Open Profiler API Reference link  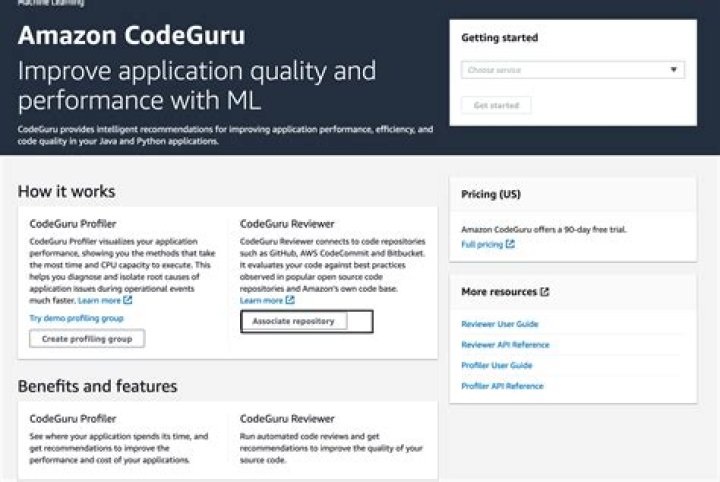coord(502,386)
